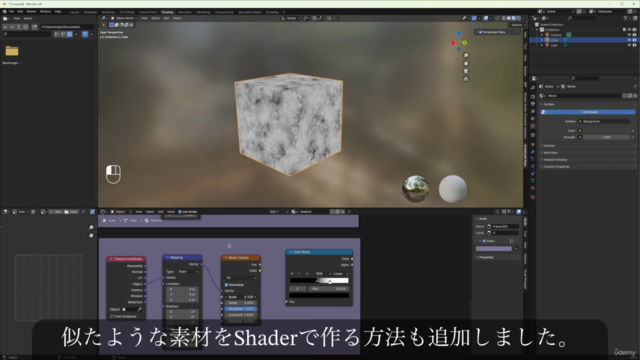This screenshot has width=640, height=360.
Task: Adjust Noise Texture Roughness slider
Action: (x=240, y=309)
